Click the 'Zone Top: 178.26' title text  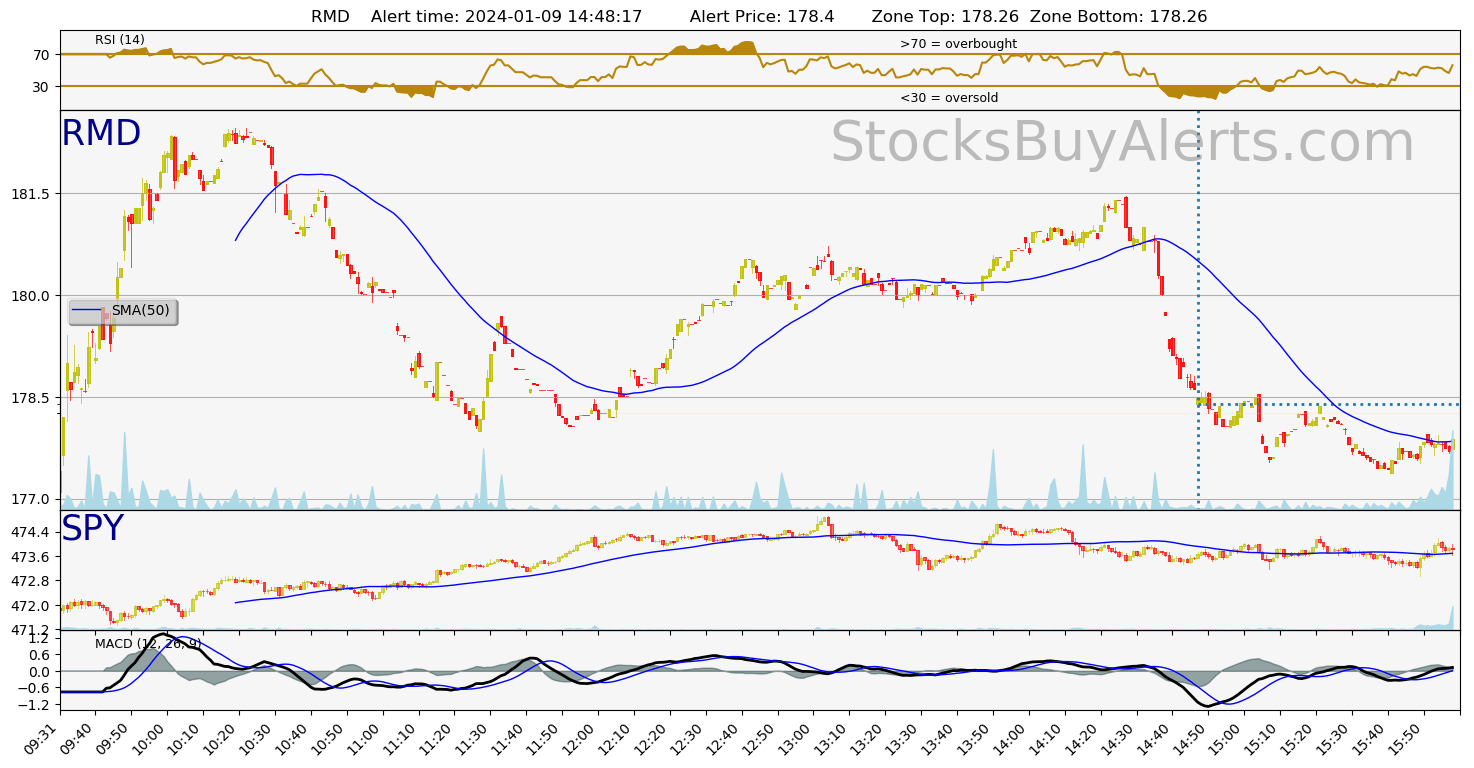pyautogui.click(x=943, y=16)
